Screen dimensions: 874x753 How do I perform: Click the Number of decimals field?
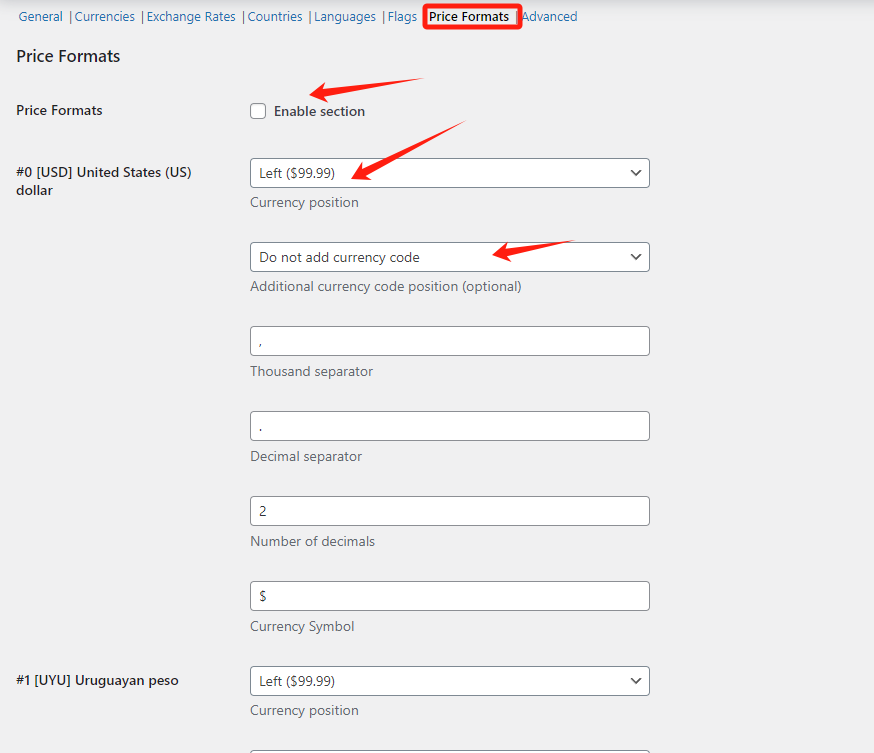(449, 511)
